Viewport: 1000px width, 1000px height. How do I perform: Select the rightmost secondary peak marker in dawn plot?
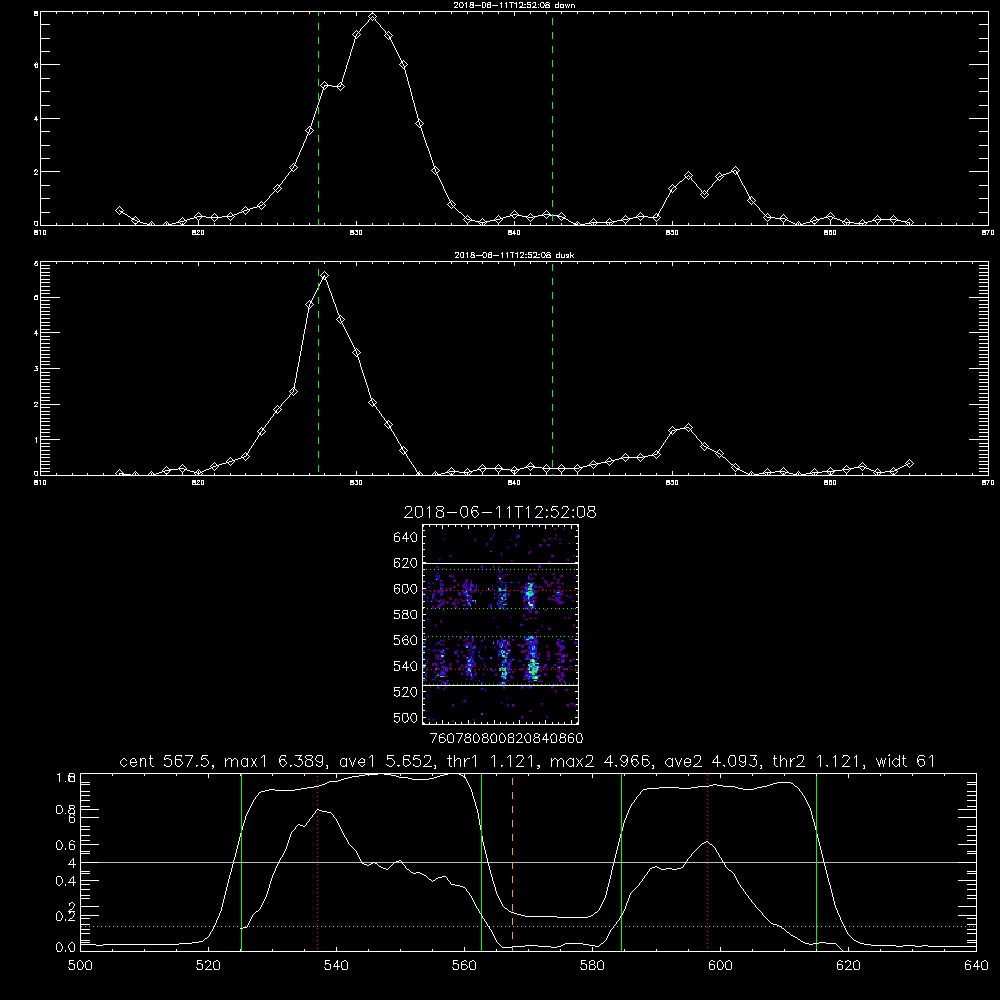pos(735,171)
